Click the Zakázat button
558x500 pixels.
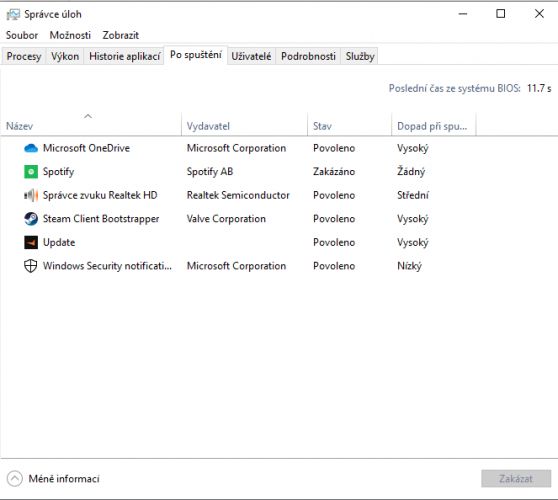[516, 479]
